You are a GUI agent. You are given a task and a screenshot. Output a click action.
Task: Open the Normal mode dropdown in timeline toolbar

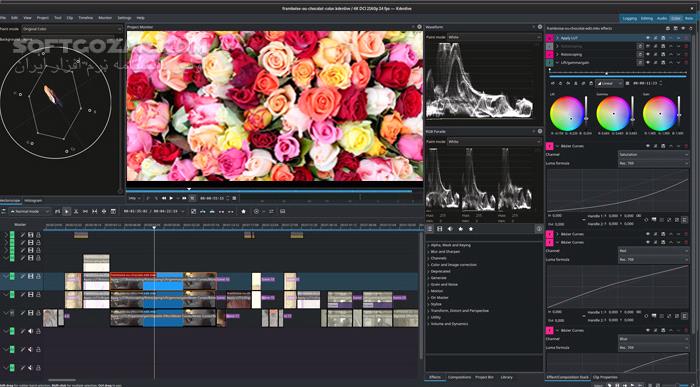(x=30, y=211)
